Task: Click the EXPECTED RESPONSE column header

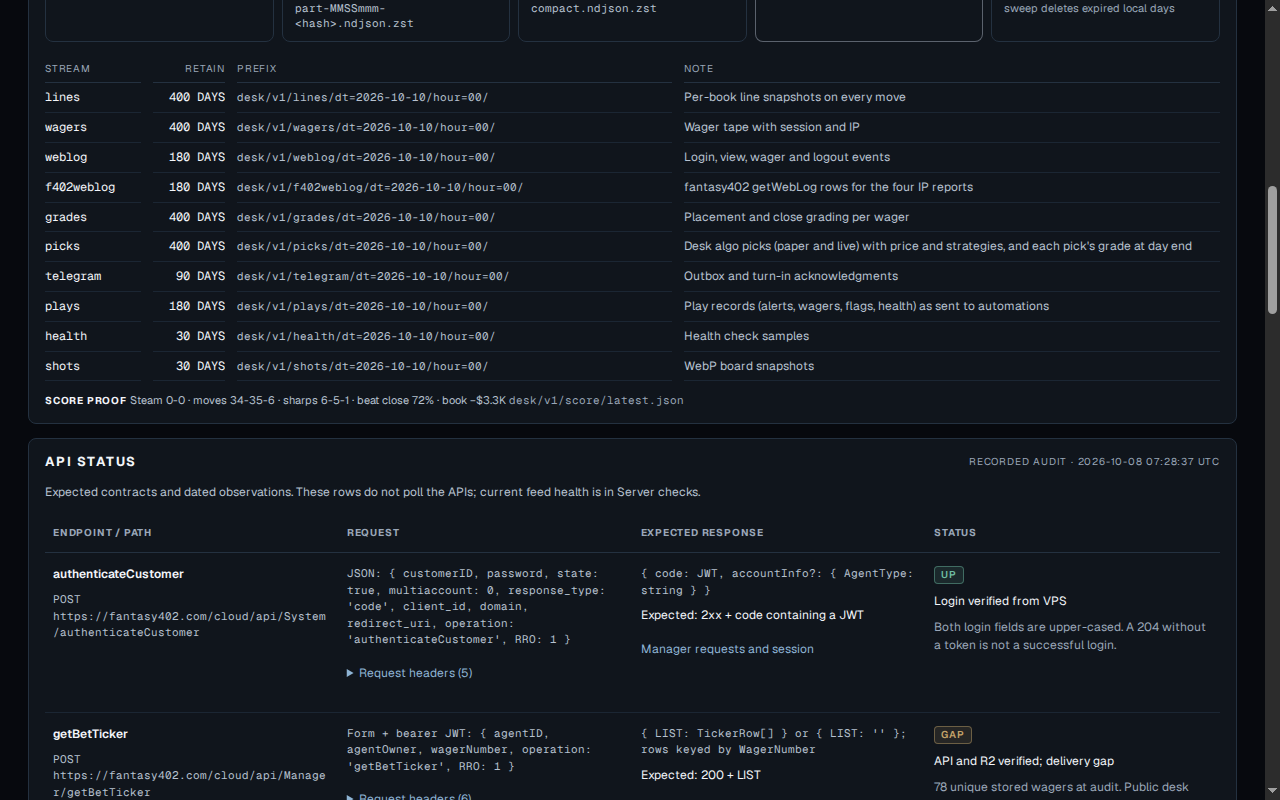Action: click(x=702, y=533)
